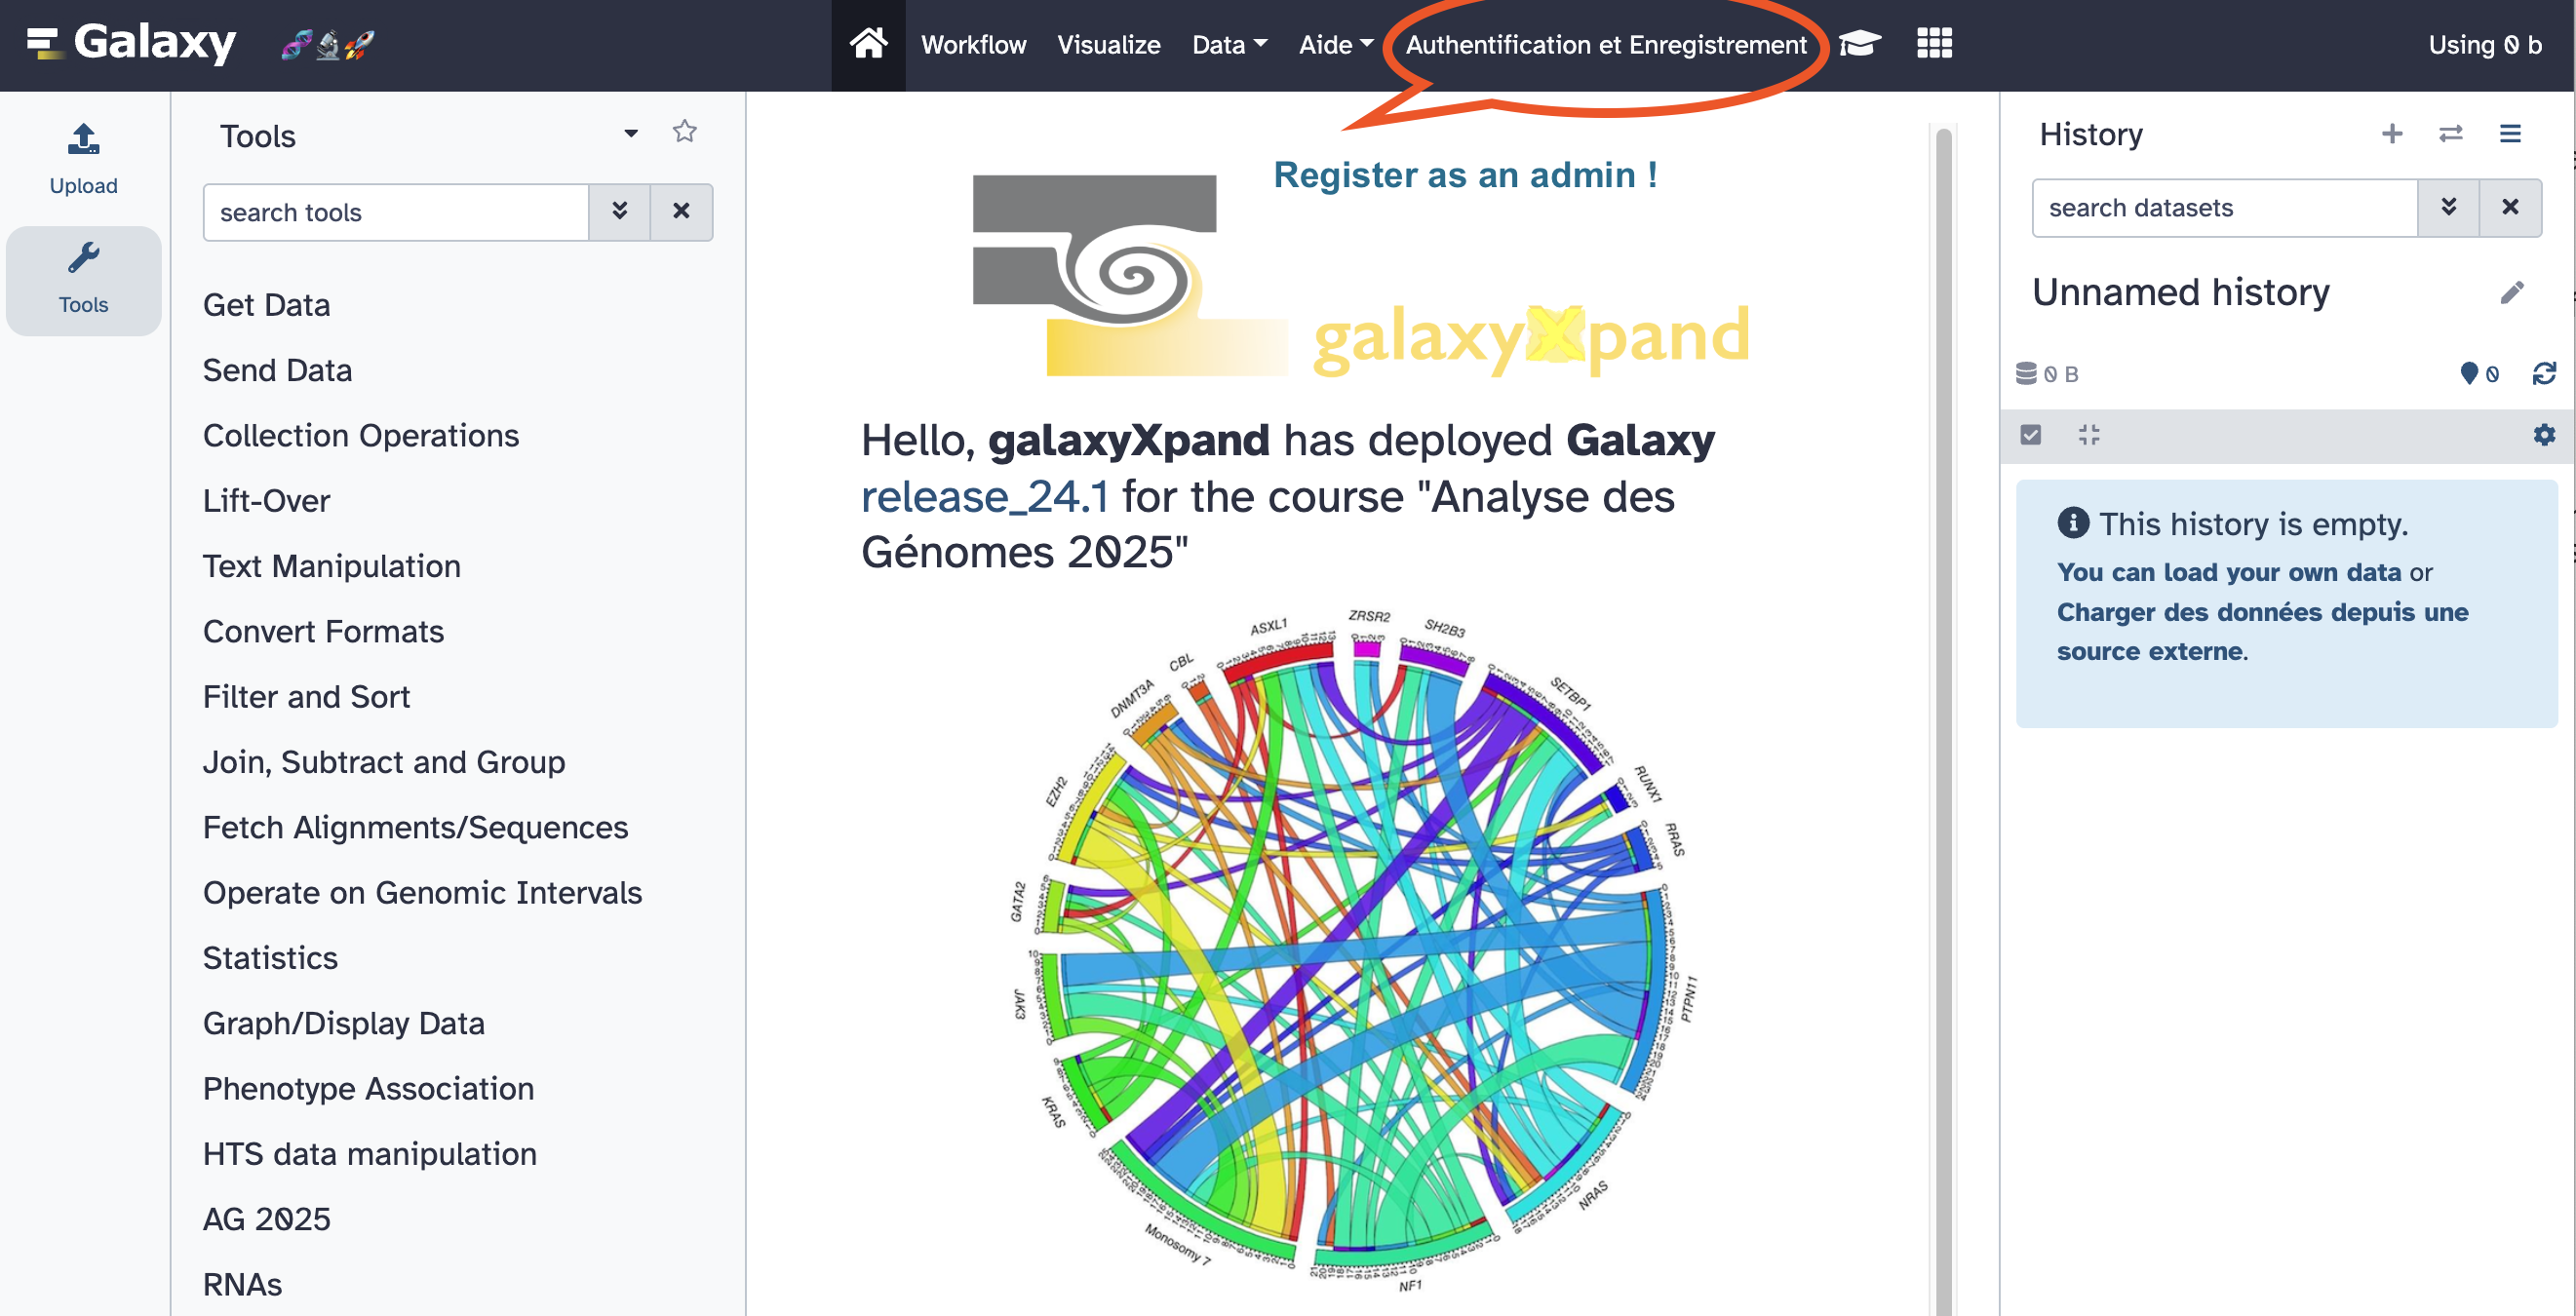This screenshot has width=2576, height=1316.
Task: Toggle the select-all datasets checkbox
Action: pos(2030,435)
